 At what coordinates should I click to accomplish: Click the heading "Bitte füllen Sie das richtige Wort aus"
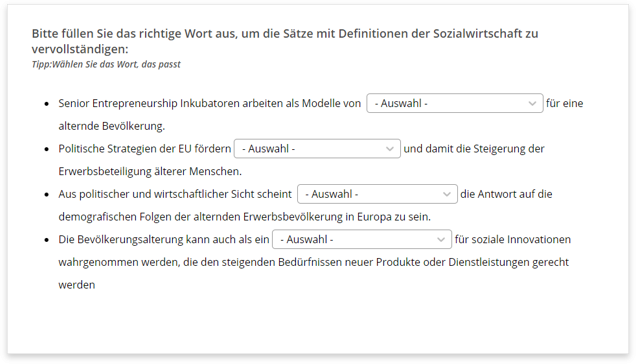pos(133,33)
